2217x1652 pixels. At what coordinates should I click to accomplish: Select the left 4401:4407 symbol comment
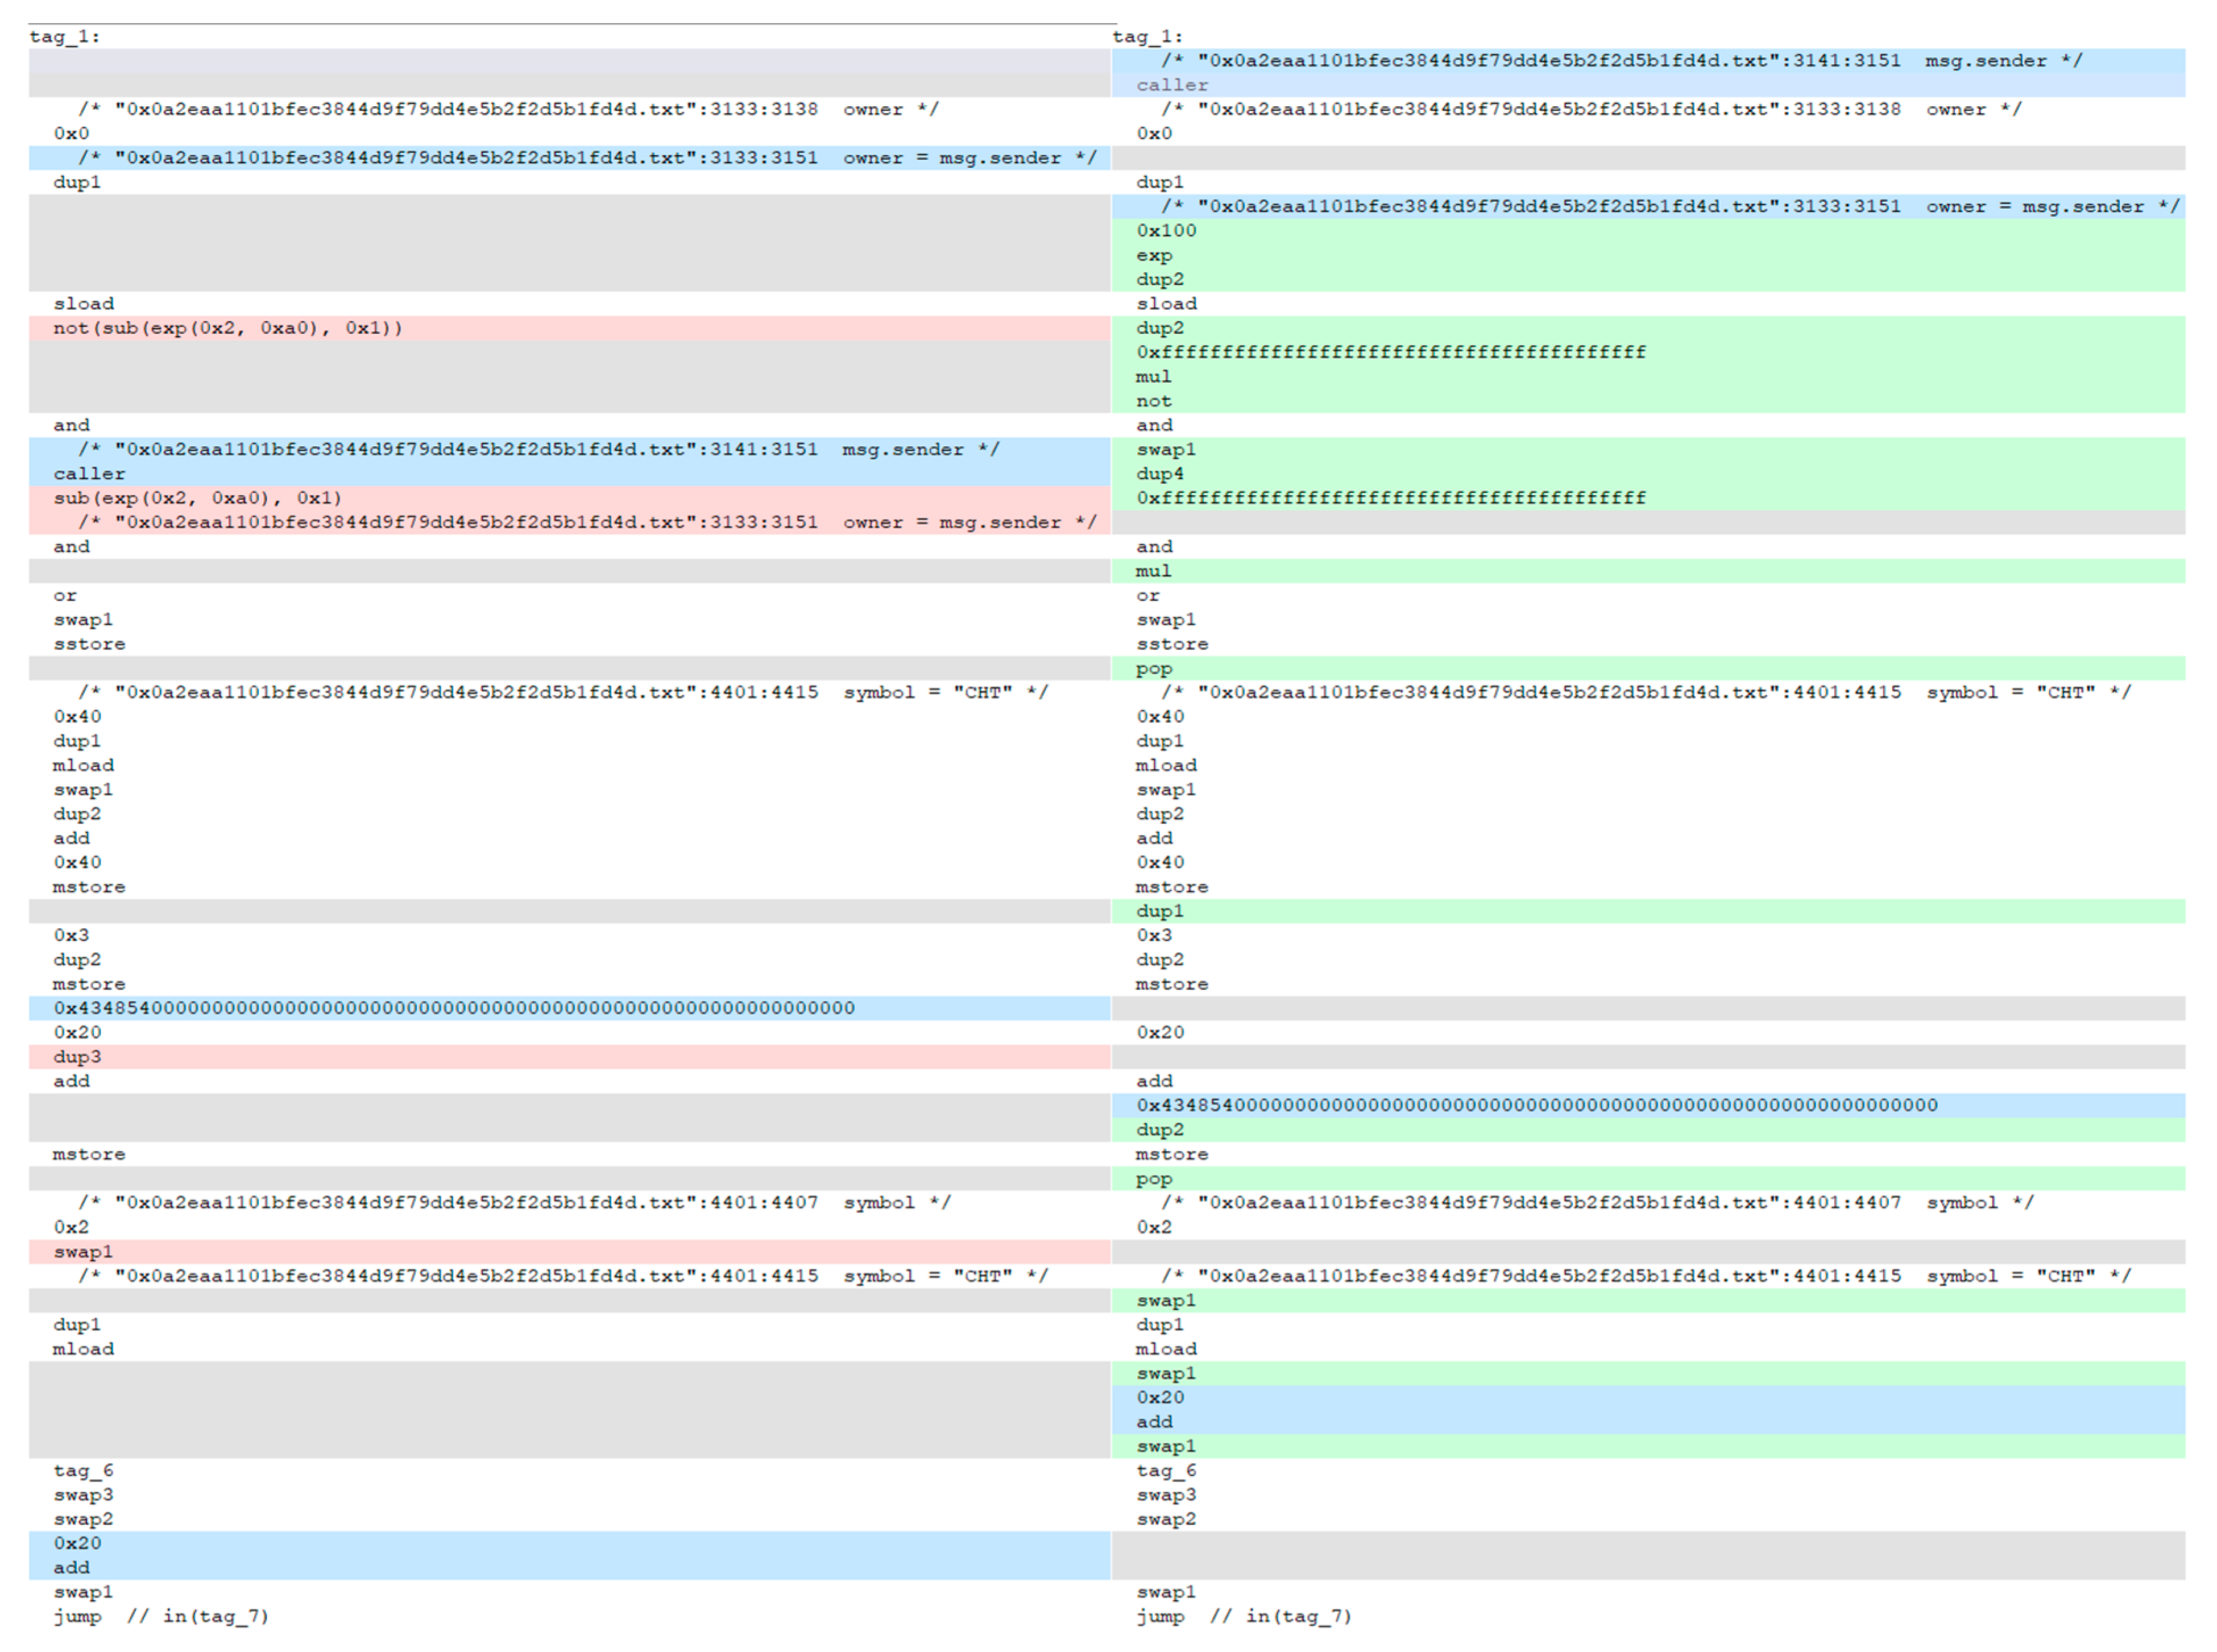(x=514, y=1203)
